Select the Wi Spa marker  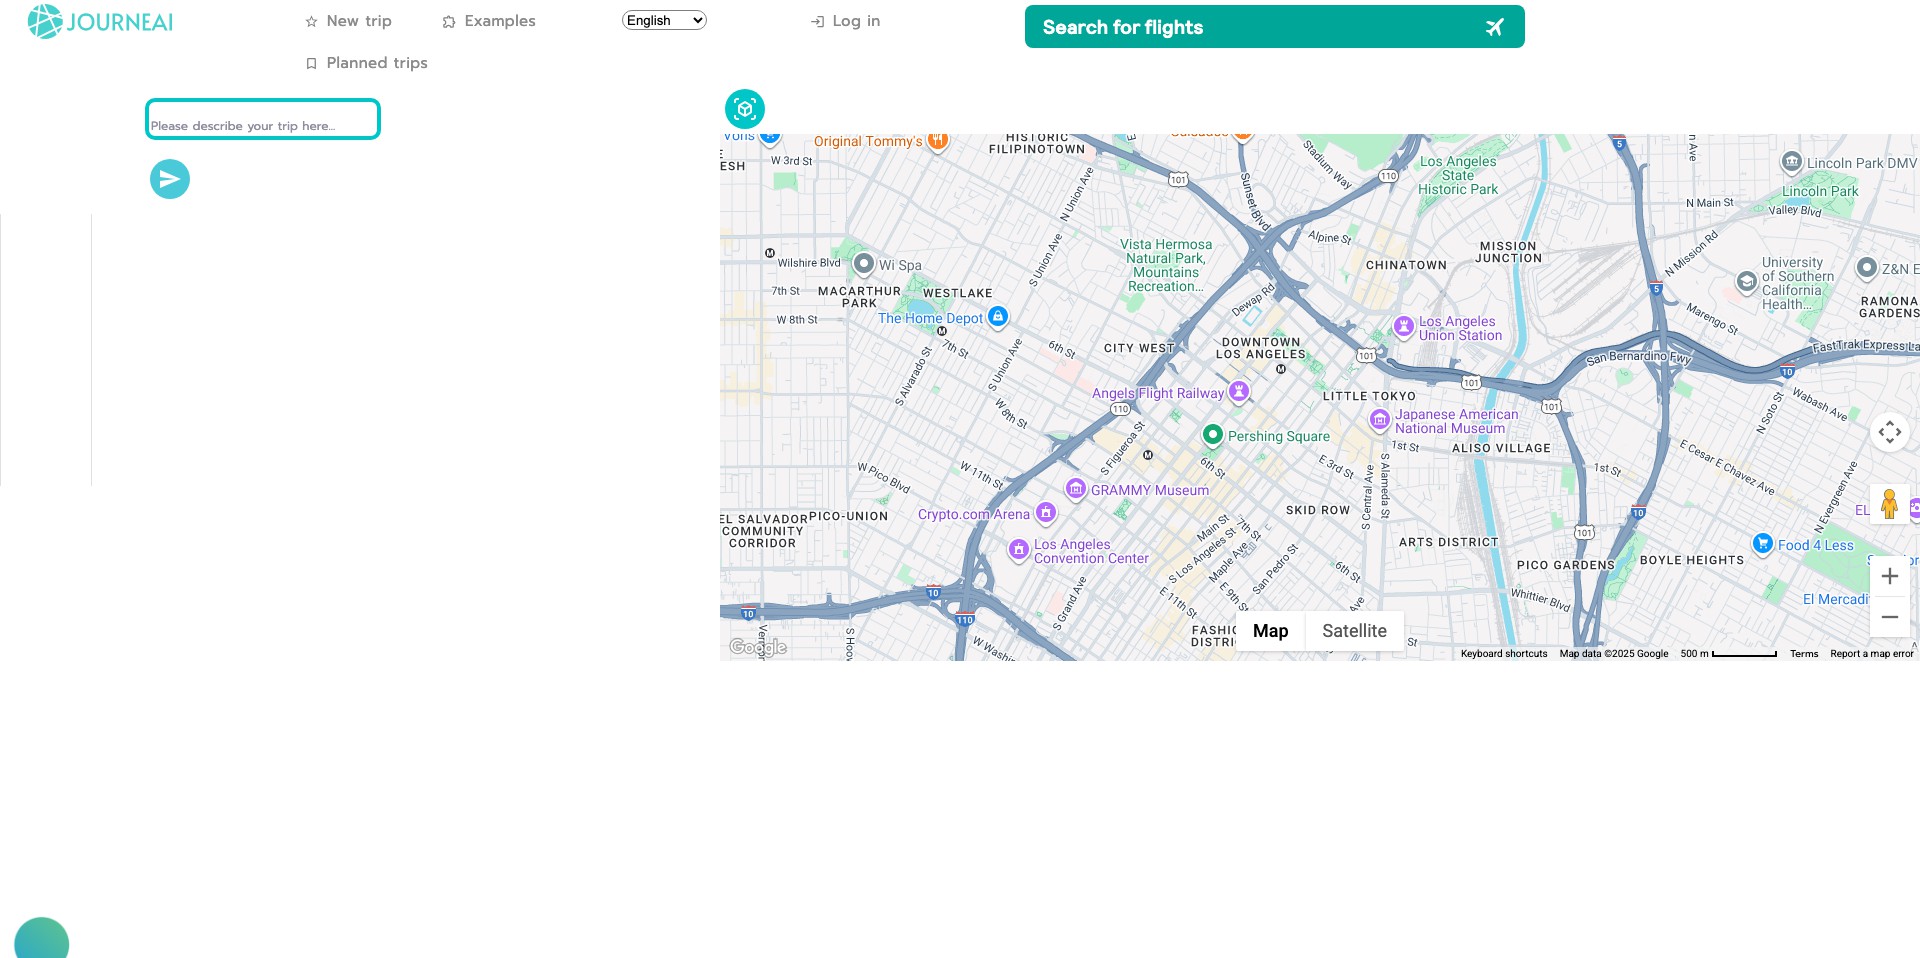[x=864, y=263]
